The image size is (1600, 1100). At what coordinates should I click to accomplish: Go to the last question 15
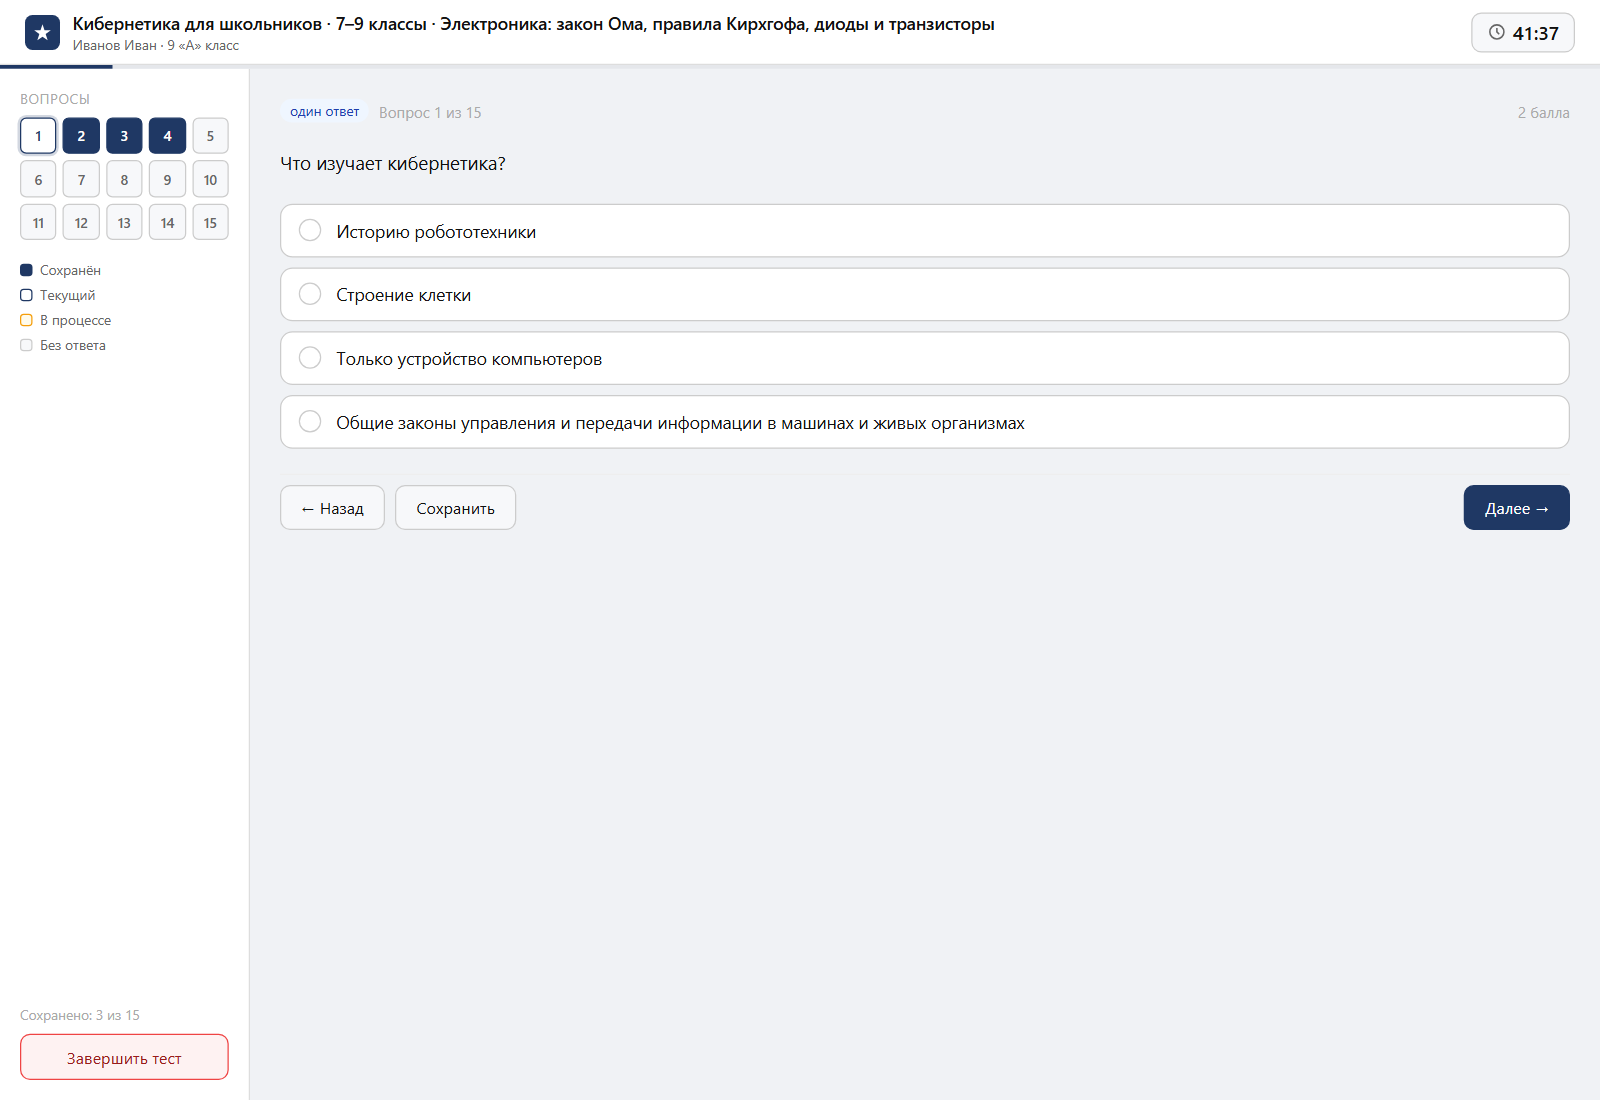coord(210,223)
